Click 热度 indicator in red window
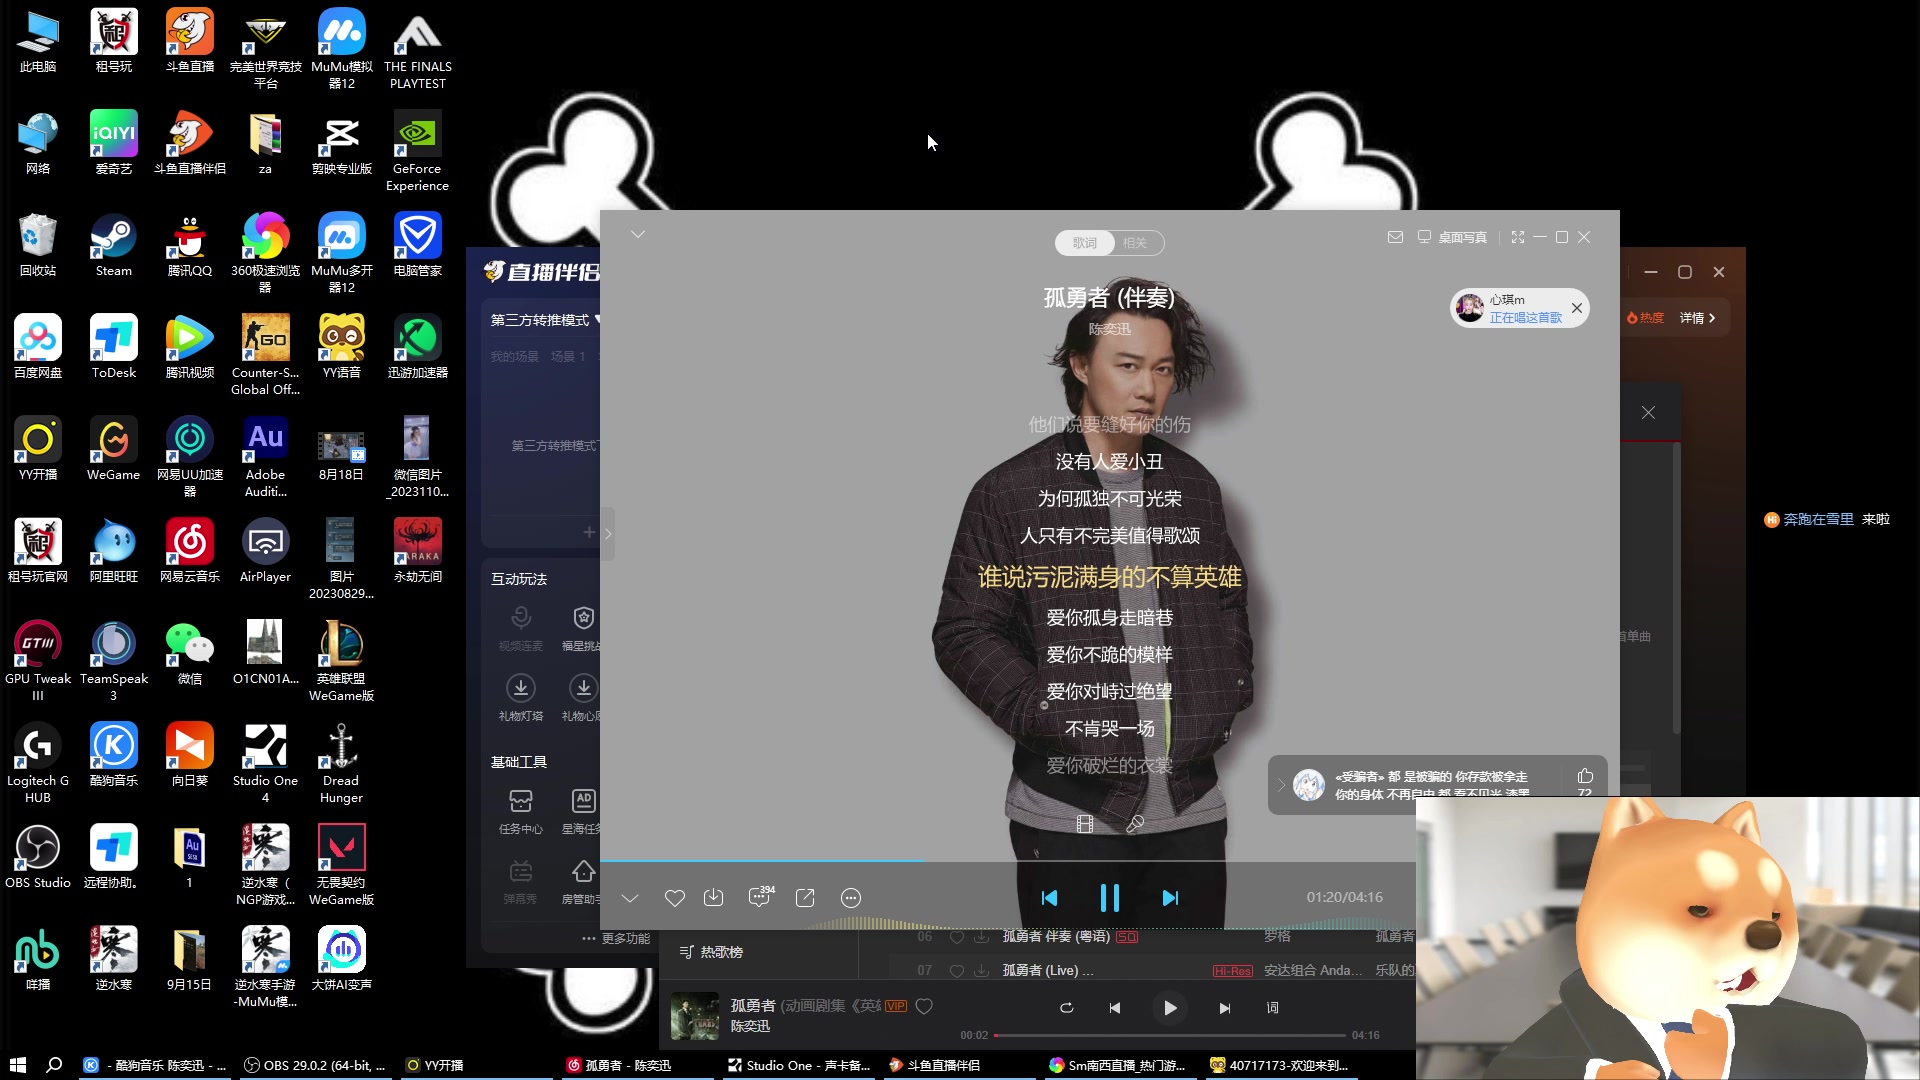The width and height of the screenshot is (1920, 1080). [x=1645, y=318]
